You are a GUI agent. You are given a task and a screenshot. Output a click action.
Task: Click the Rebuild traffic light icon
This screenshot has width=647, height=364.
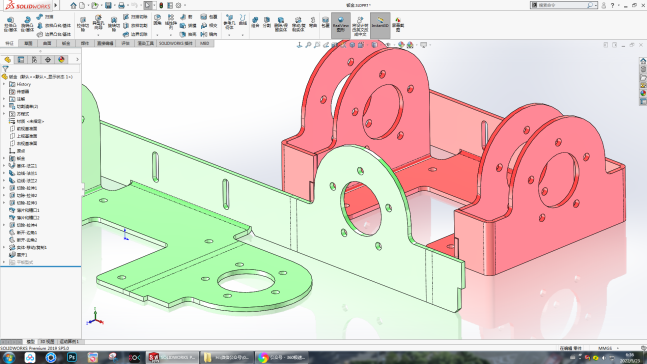(x=161, y=5)
